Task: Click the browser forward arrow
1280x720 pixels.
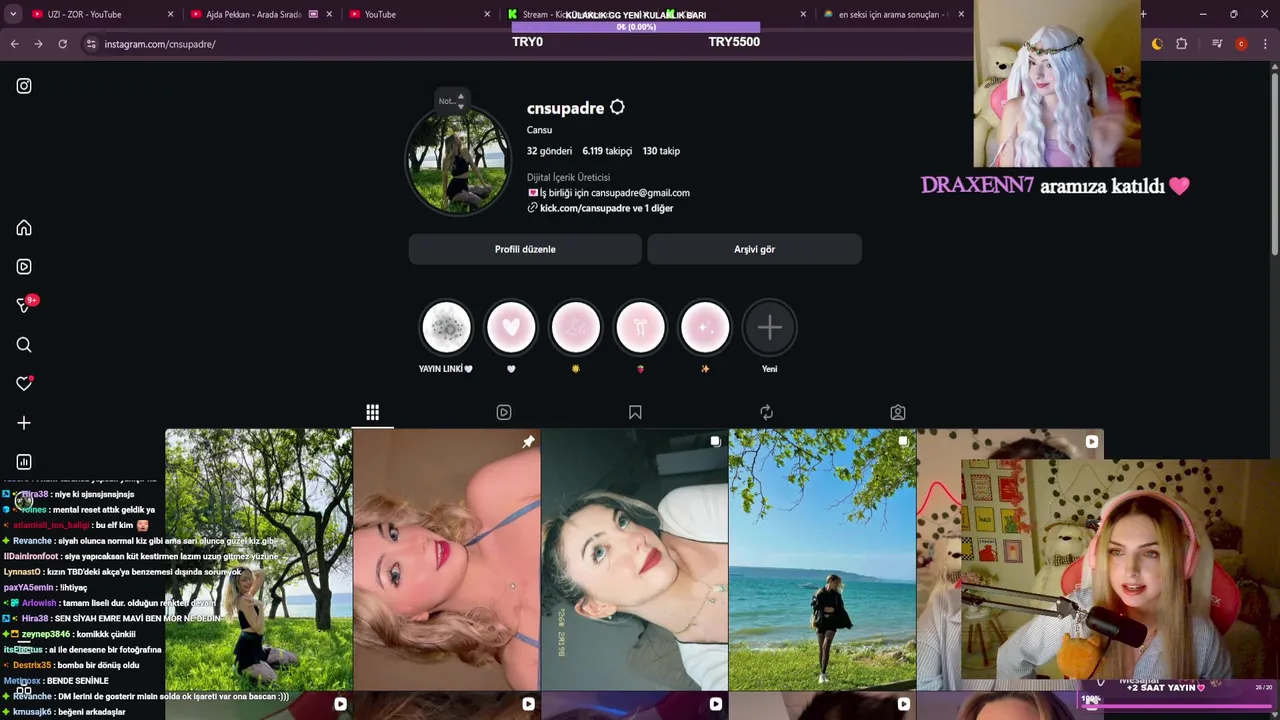Action: (x=38, y=44)
